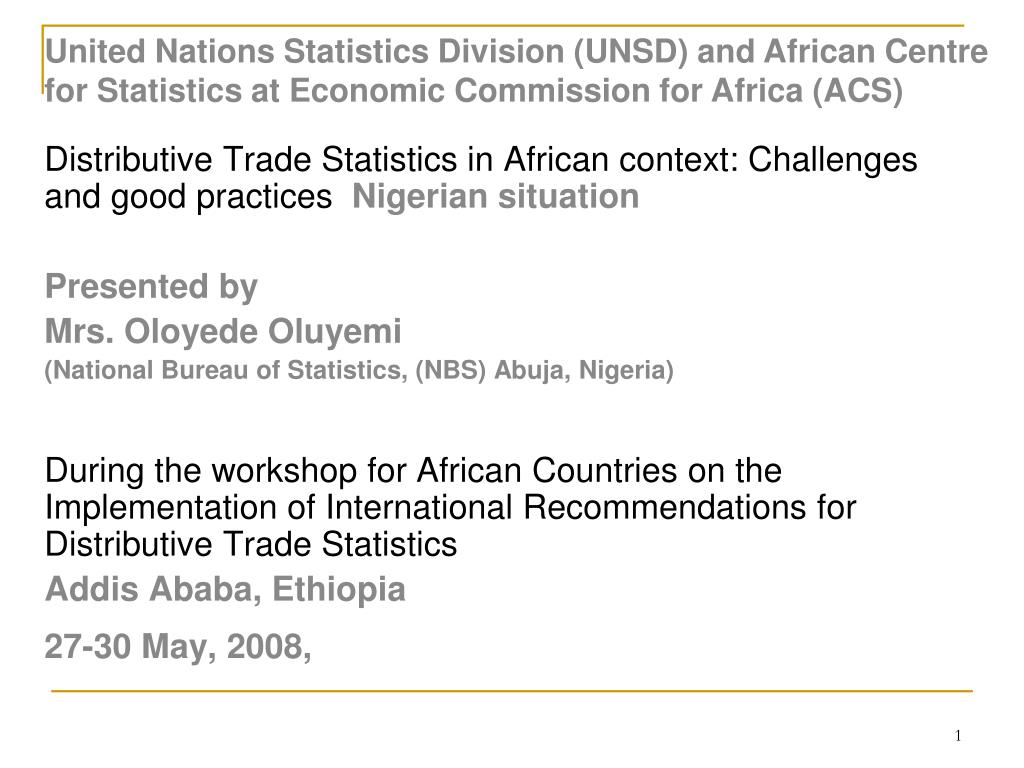Select 'Implementation of International Recommendations for' line
The image size is (1024, 768).
[x=451, y=507]
